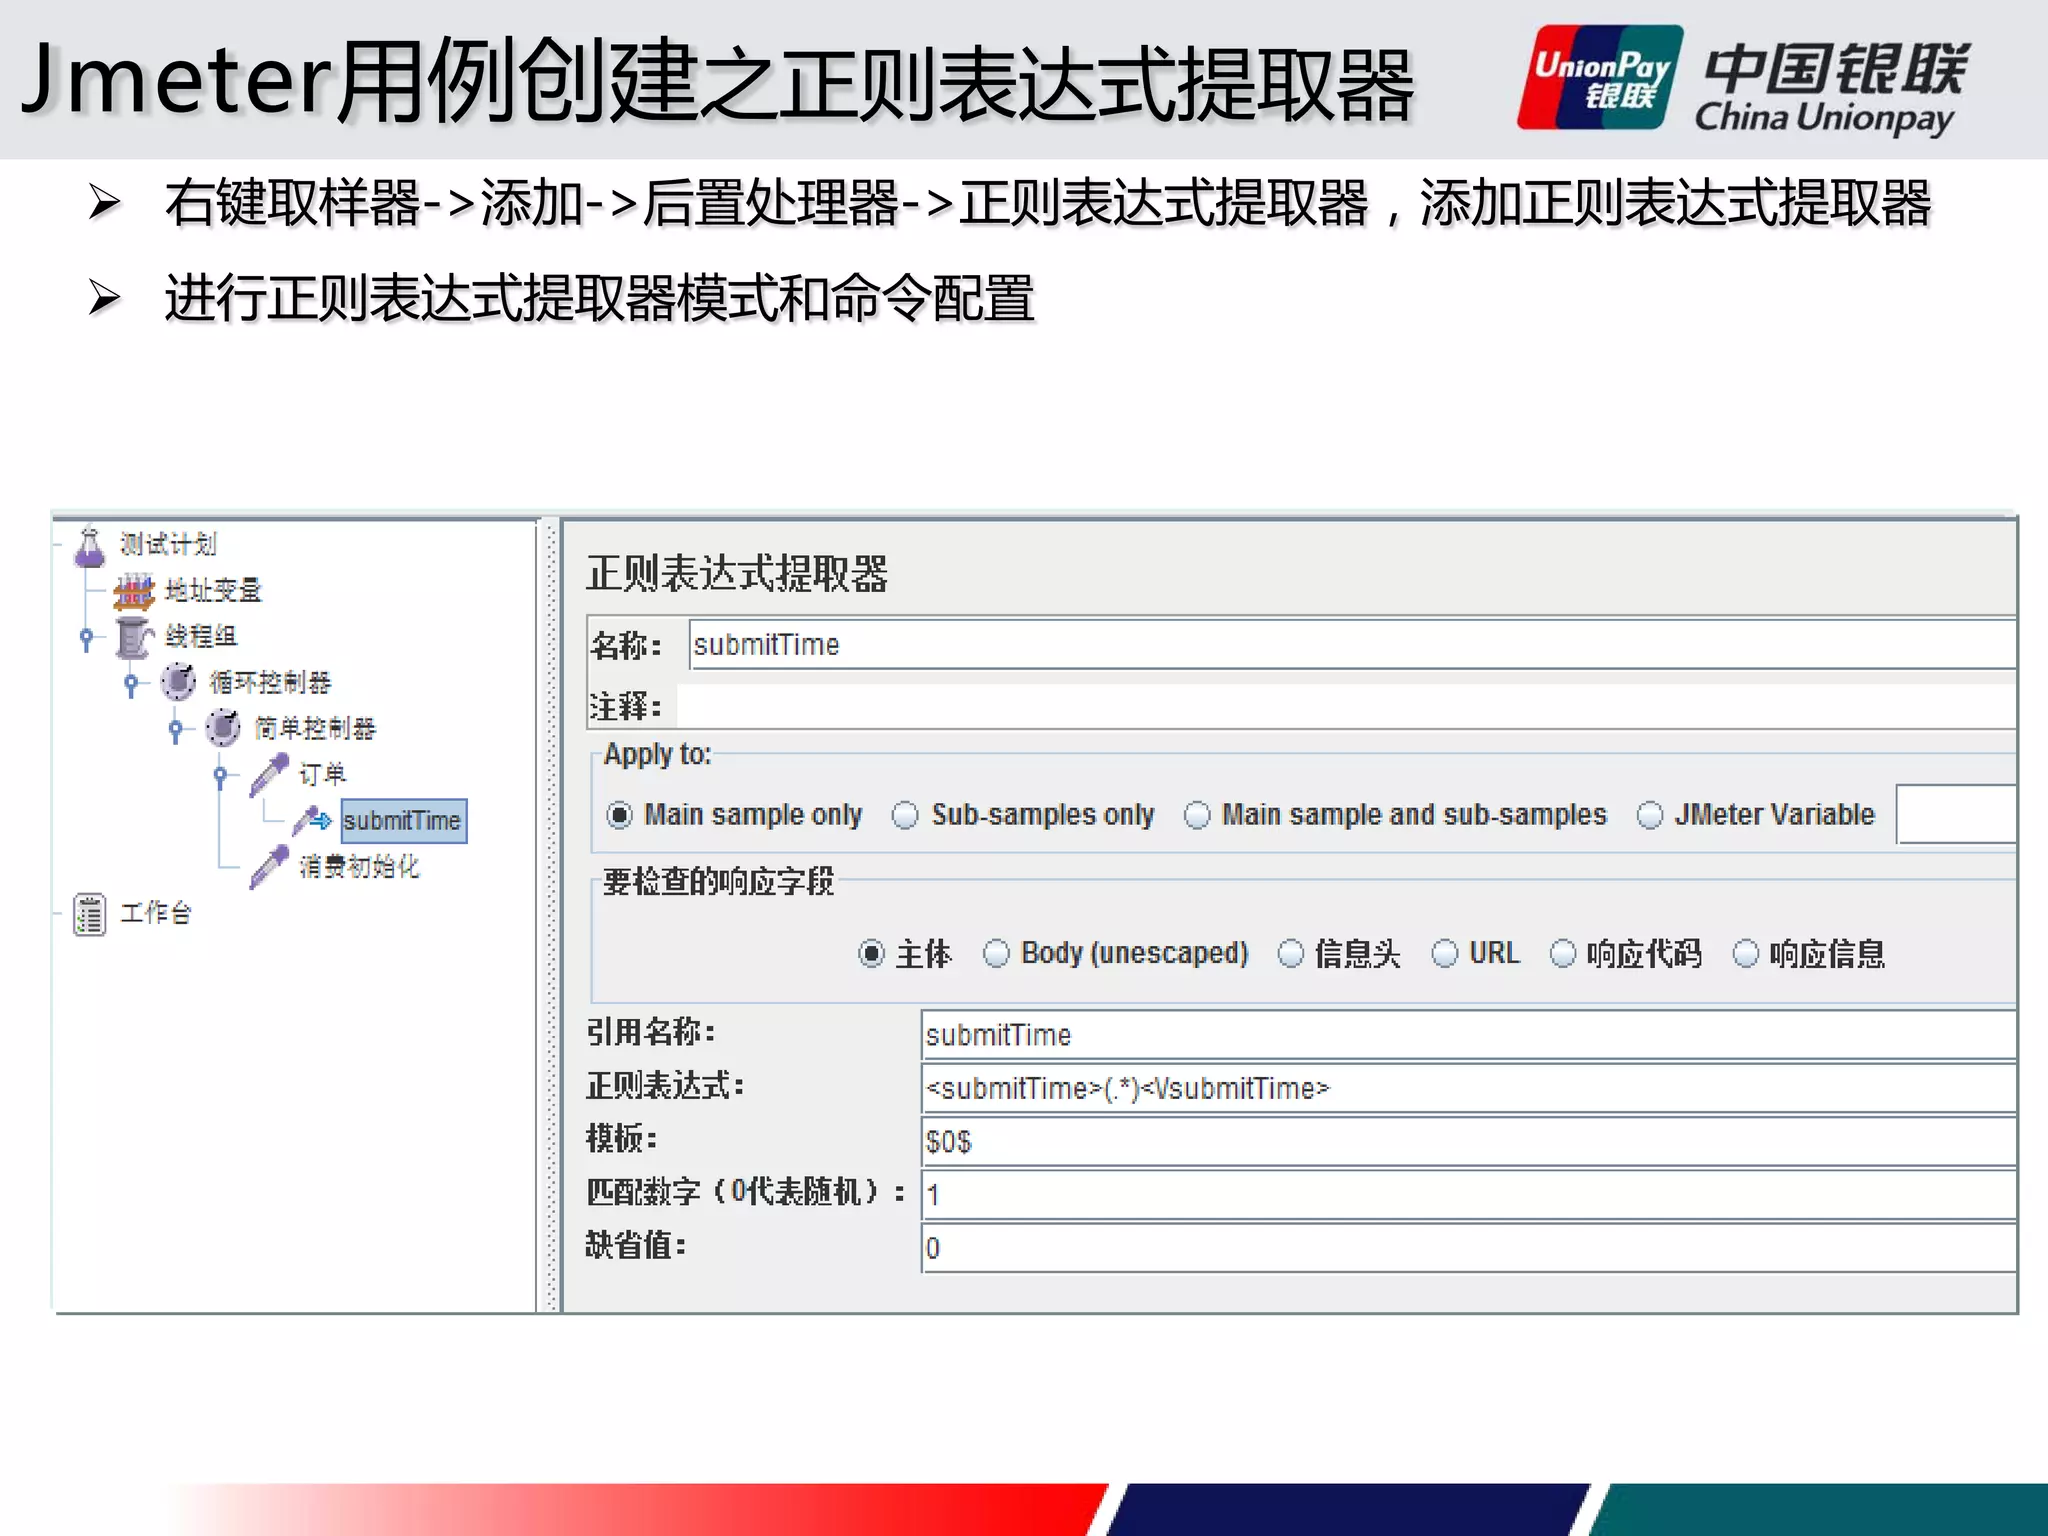Click the 引用名称 input field
Image resolution: width=2048 pixels, height=1536 pixels.
[1468, 1035]
